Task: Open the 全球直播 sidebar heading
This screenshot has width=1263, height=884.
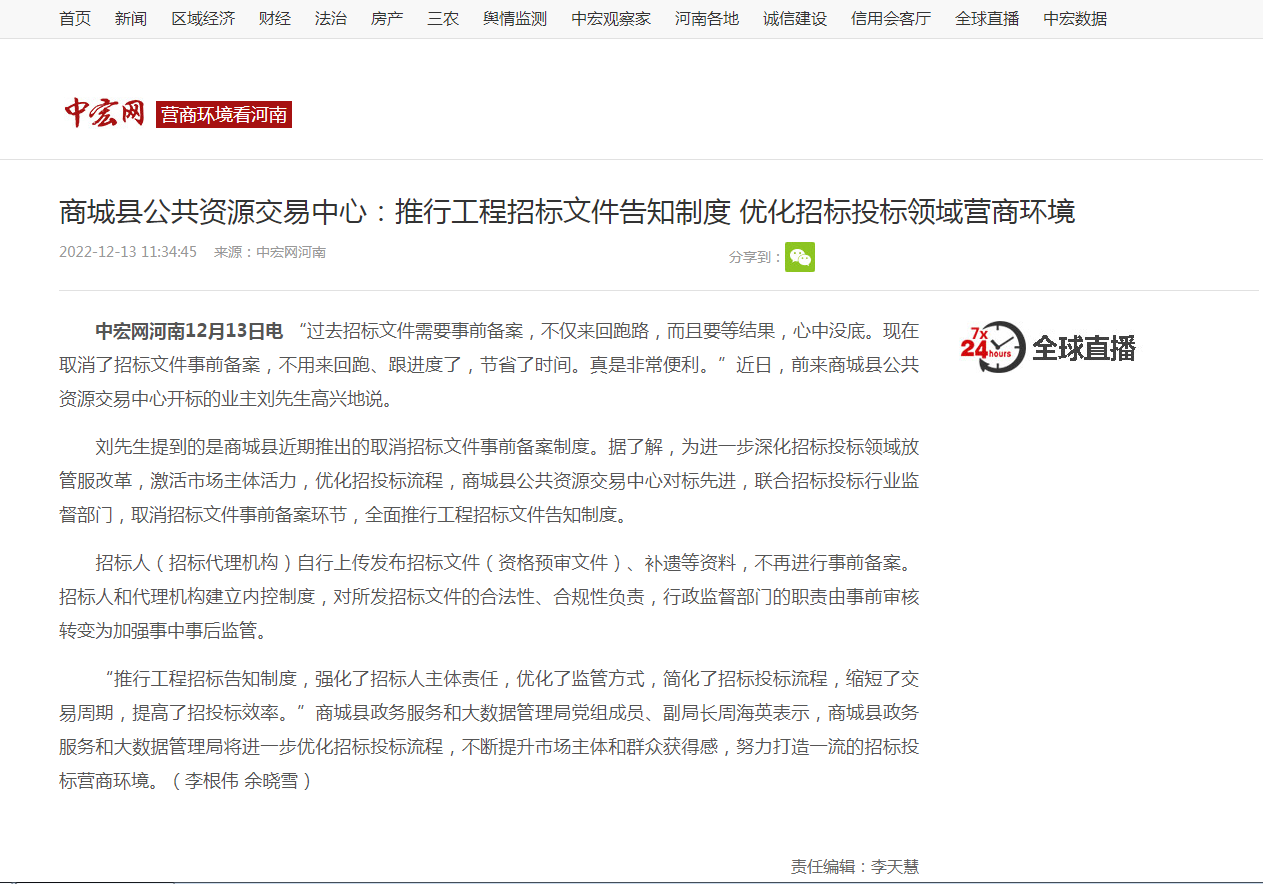Action: coord(1084,348)
